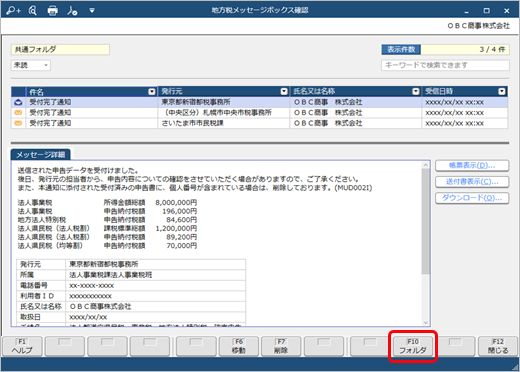
Task: Click the printer icon
Action: coord(52,11)
